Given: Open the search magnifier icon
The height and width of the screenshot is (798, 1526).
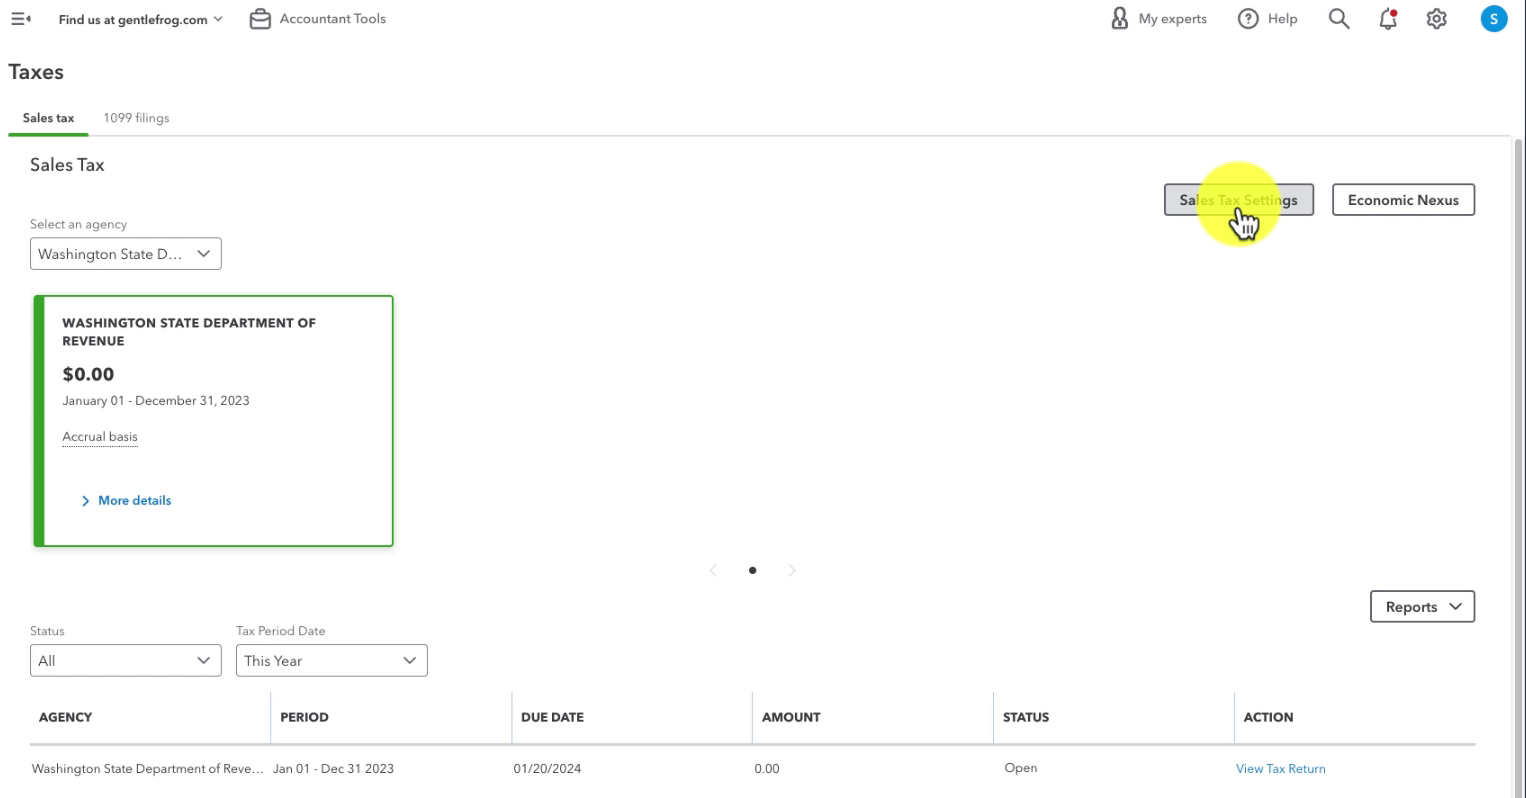Looking at the screenshot, I should coord(1339,19).
